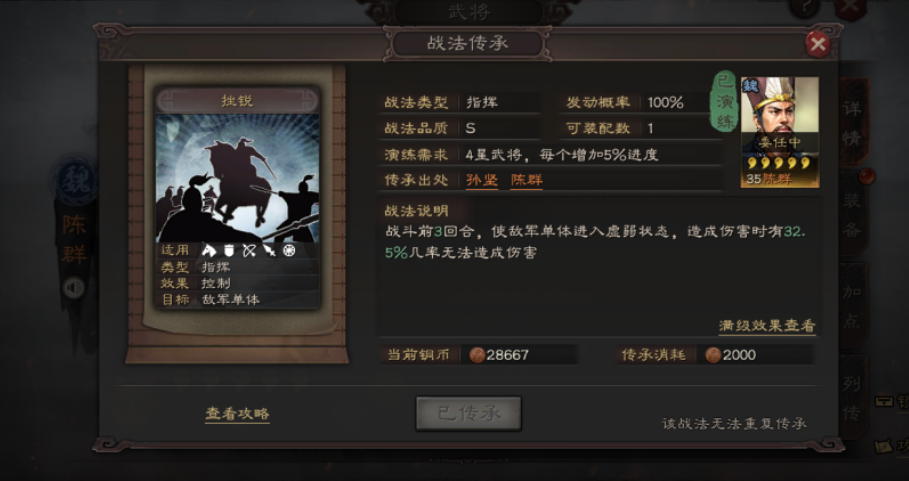Open the 查看攻略 guide link
Viewport: 909px width, 481px height.
pyautogui.click(x=237, y=414)
